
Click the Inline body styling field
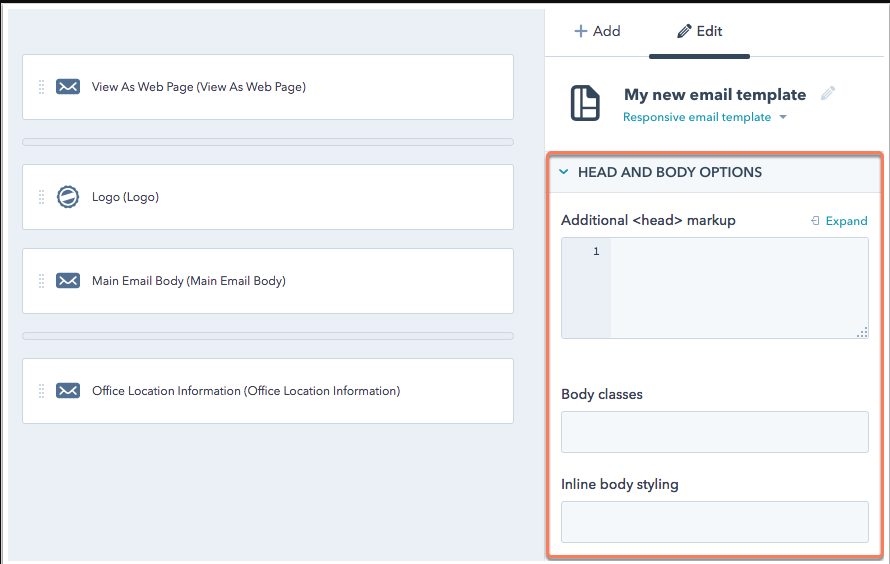[715, 522]
